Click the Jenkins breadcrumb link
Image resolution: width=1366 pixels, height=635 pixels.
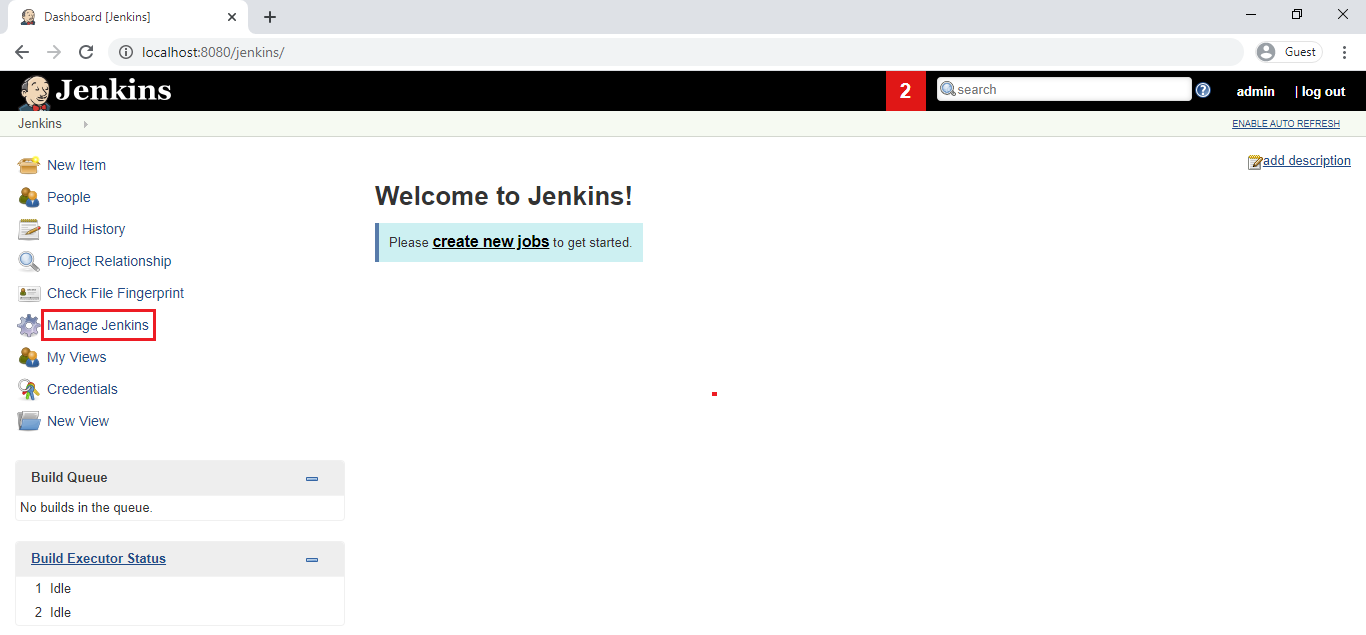click(x=40, y=124)
